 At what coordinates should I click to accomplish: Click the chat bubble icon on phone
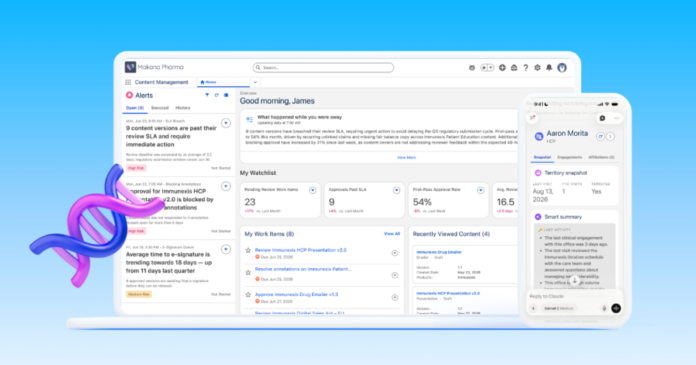click(602, 118)
